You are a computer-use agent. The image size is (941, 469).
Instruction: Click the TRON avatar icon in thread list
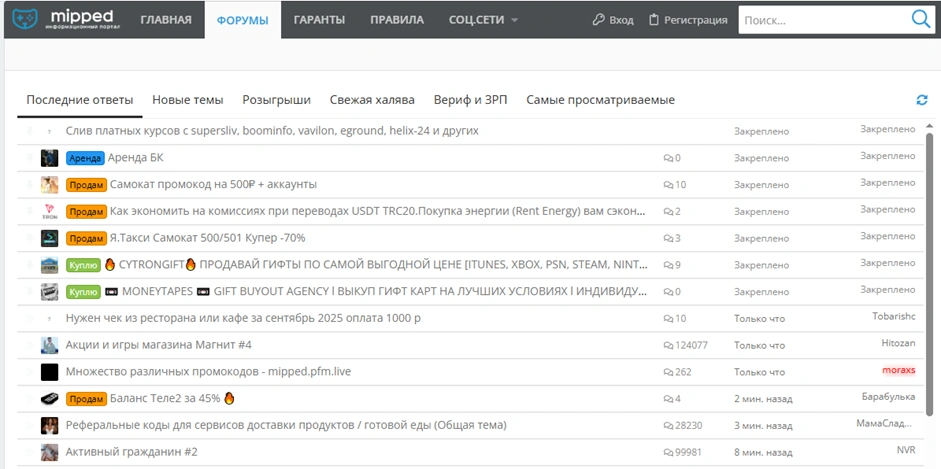point(49,212)
